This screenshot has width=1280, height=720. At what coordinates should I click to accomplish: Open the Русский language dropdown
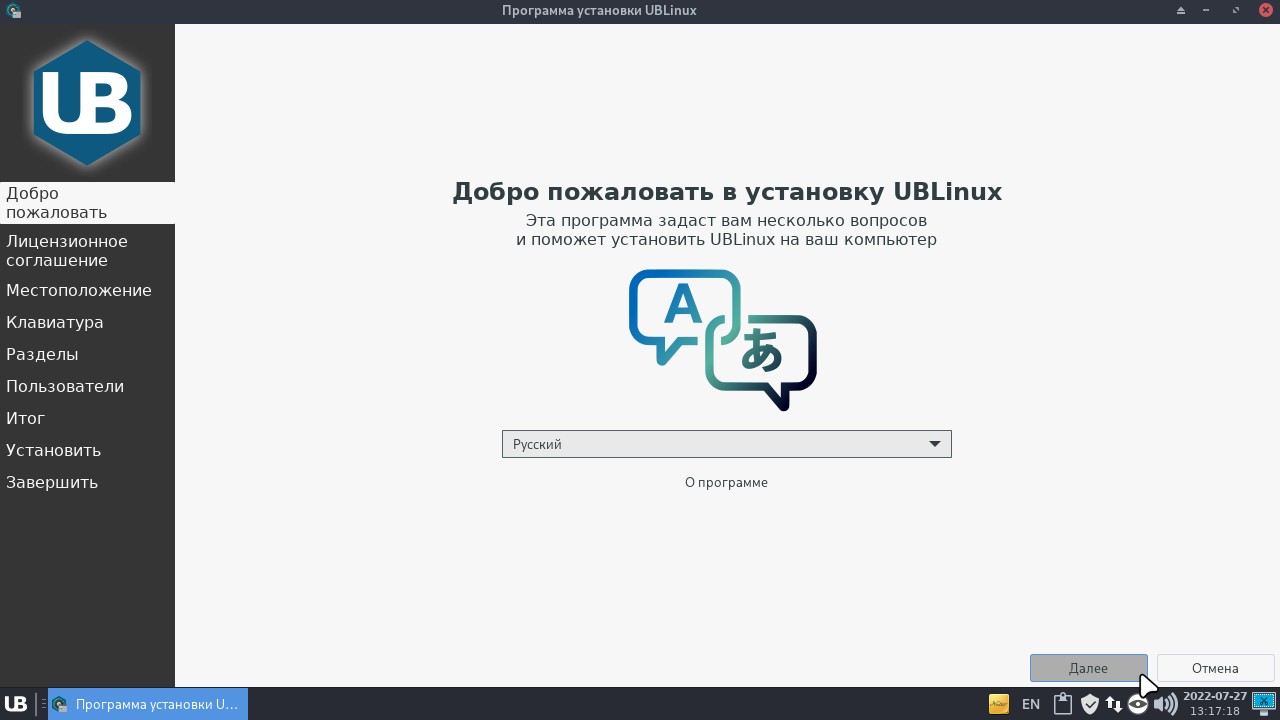(726, 444)
